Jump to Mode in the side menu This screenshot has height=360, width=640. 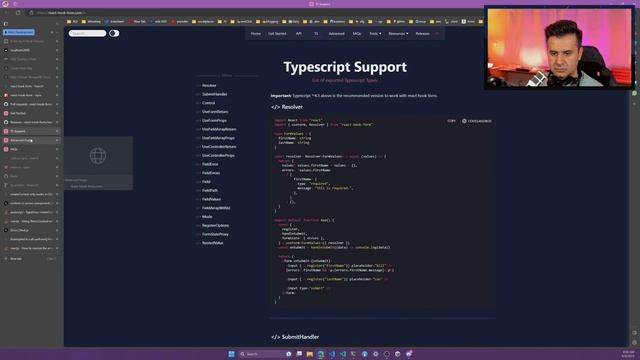click(207, 217)
